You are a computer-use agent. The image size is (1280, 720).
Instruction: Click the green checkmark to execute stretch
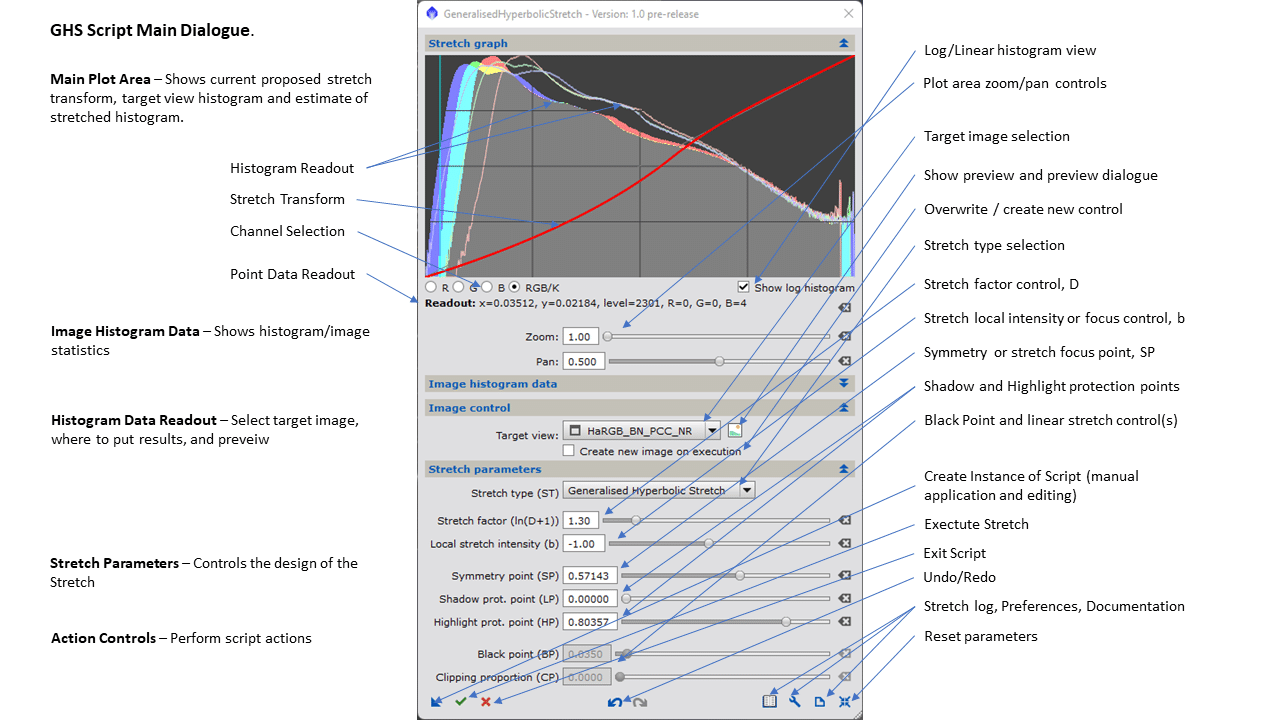pyautogui.click(x=461, y=702)
